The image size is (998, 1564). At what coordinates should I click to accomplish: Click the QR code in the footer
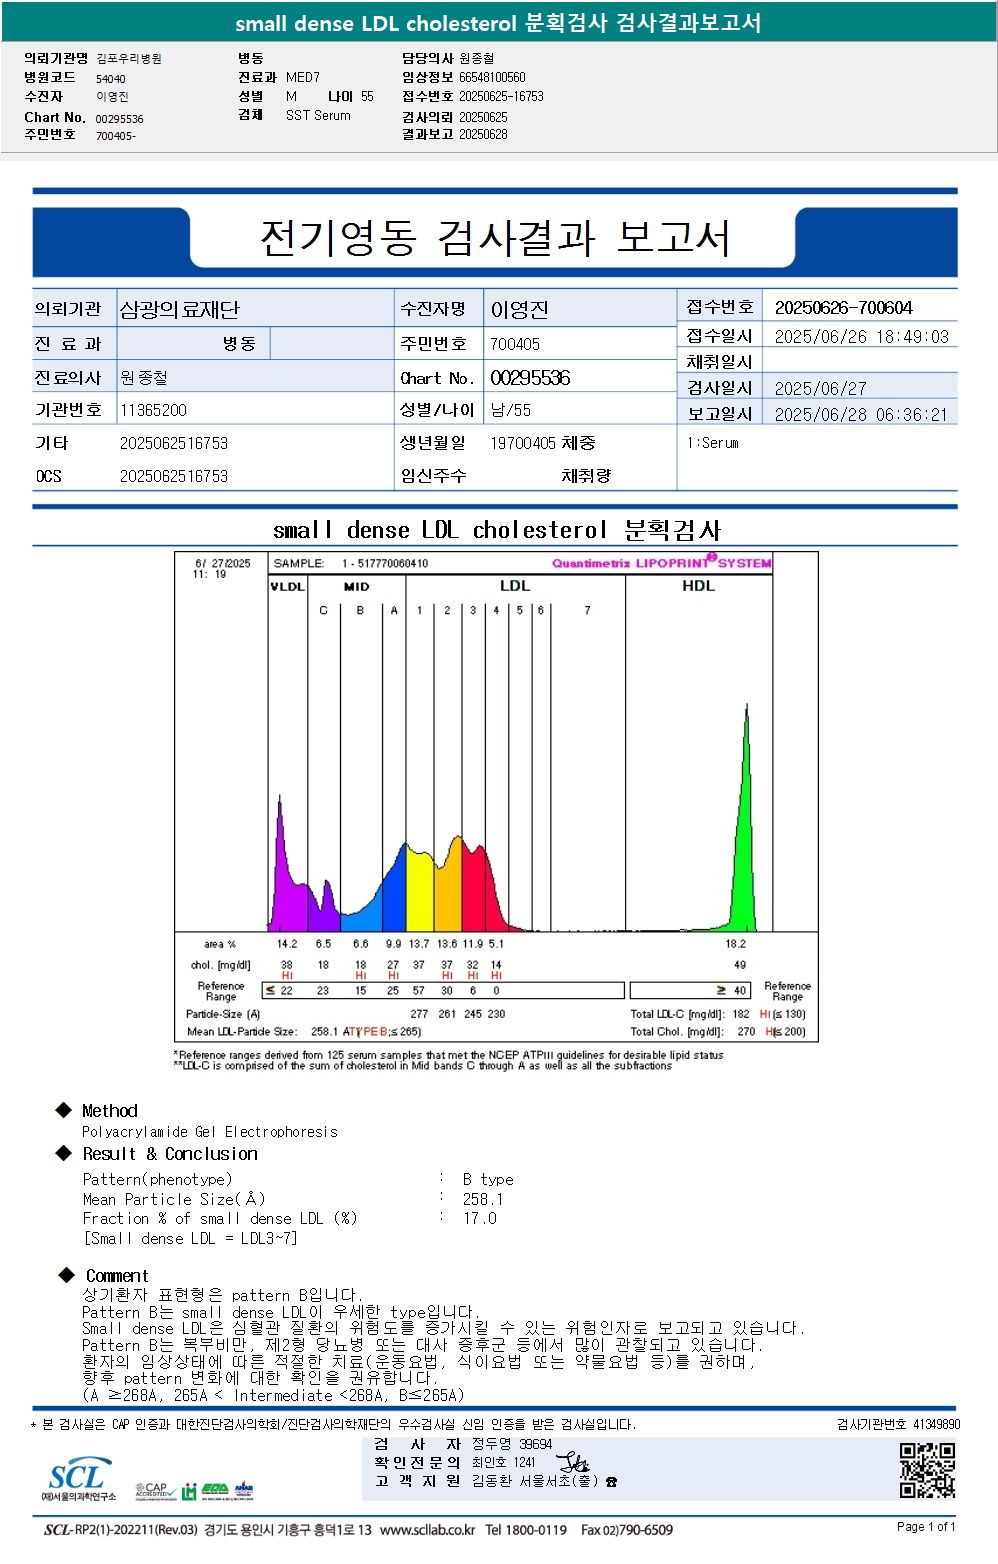(927, 1470)
